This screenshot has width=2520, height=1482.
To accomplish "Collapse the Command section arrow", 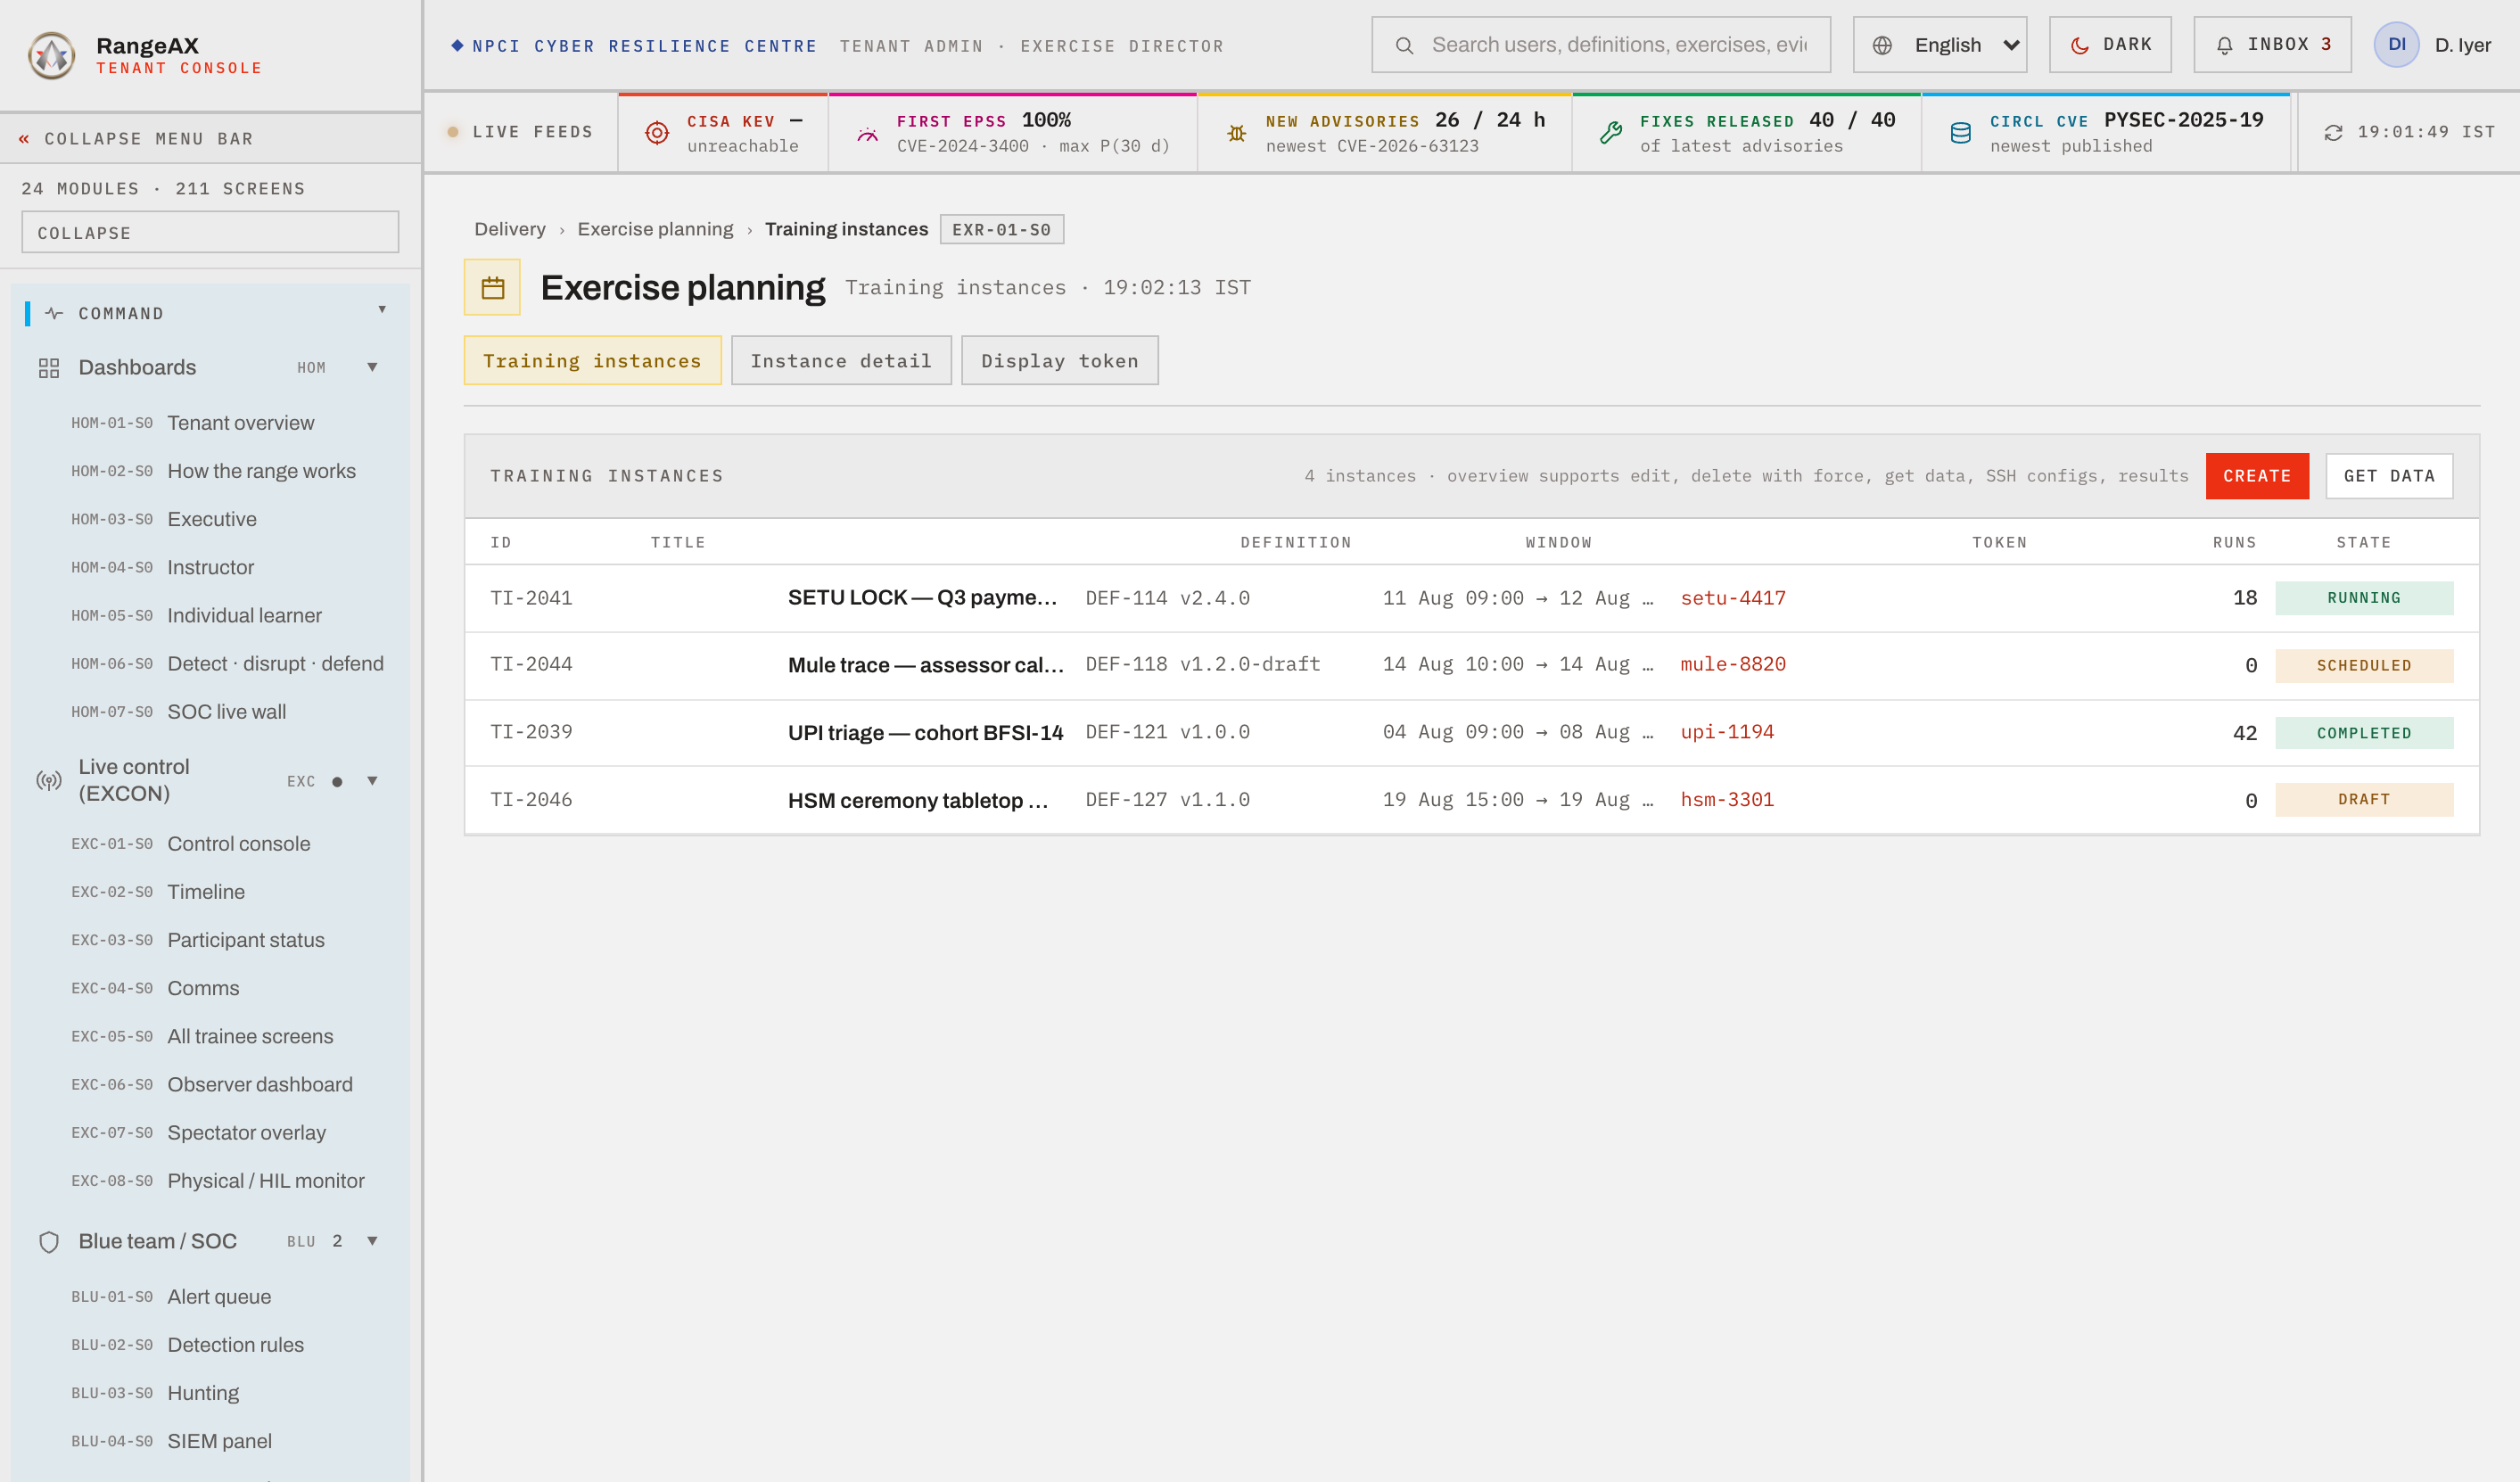I will coord(382,310).
